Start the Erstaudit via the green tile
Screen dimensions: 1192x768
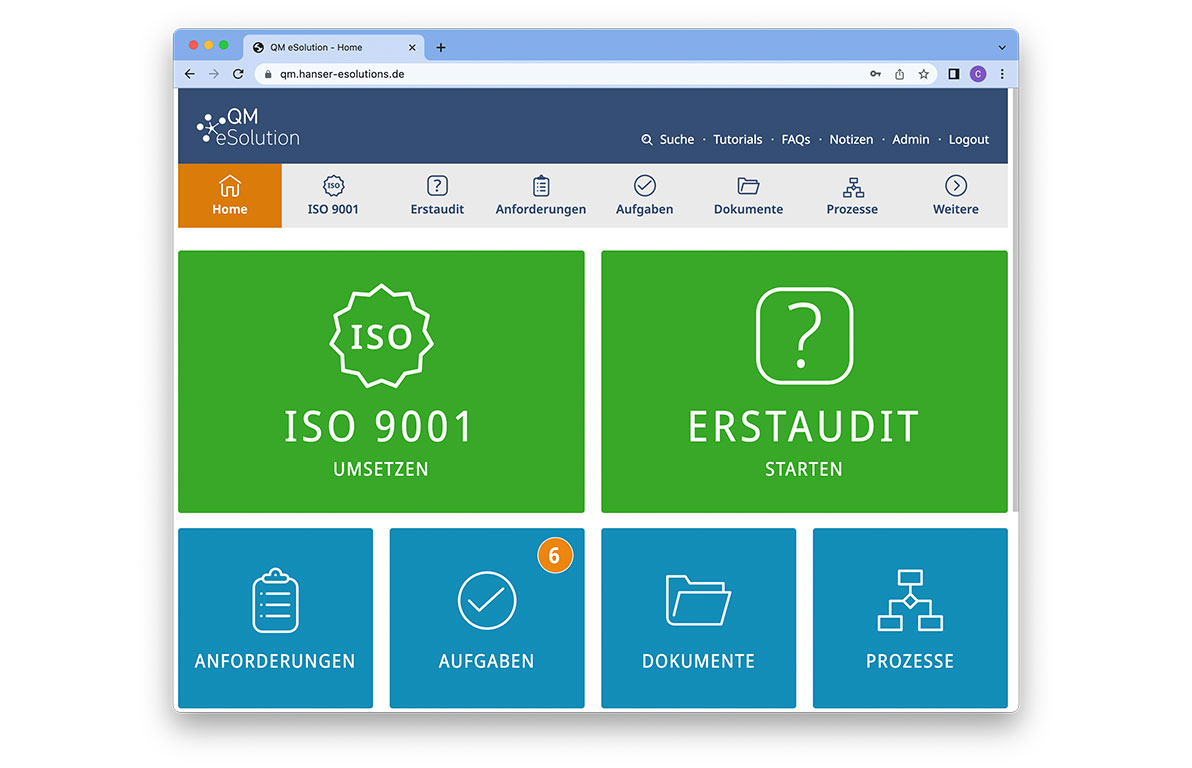click(x=803, y=382)
